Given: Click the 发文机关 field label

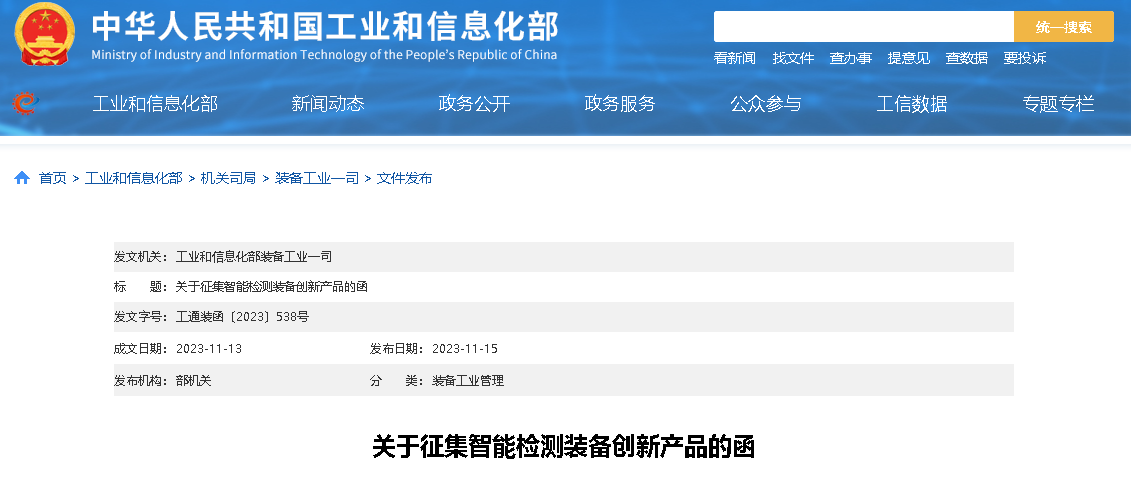Looking at the screenshot, I should pos(141,257).
